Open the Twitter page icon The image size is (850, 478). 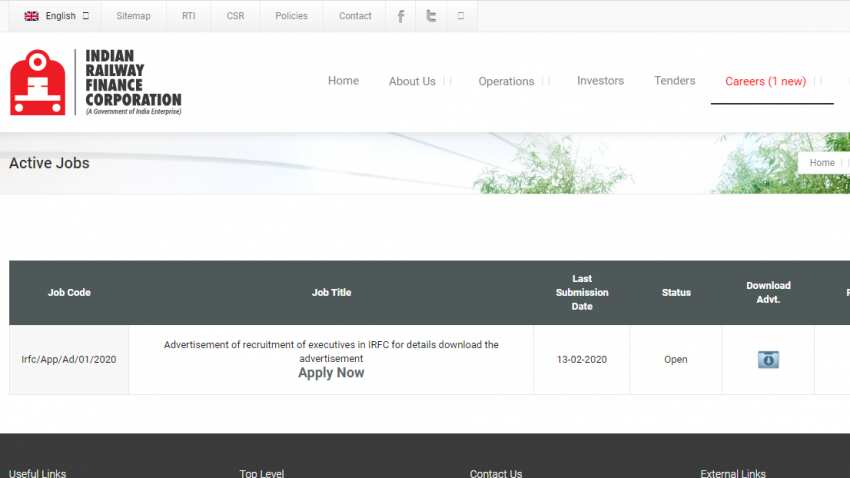tap(431, 16)
